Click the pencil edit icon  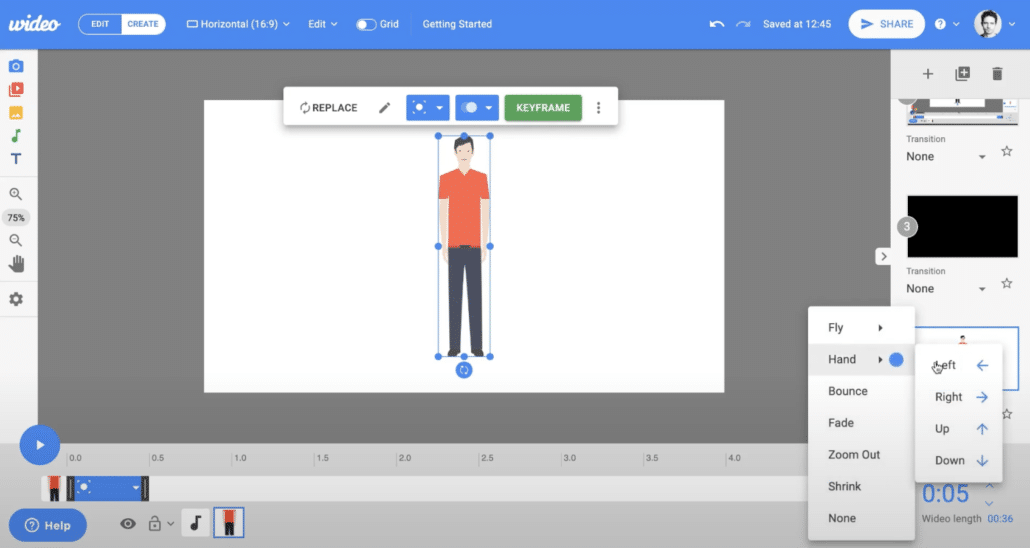coord(384,108)
